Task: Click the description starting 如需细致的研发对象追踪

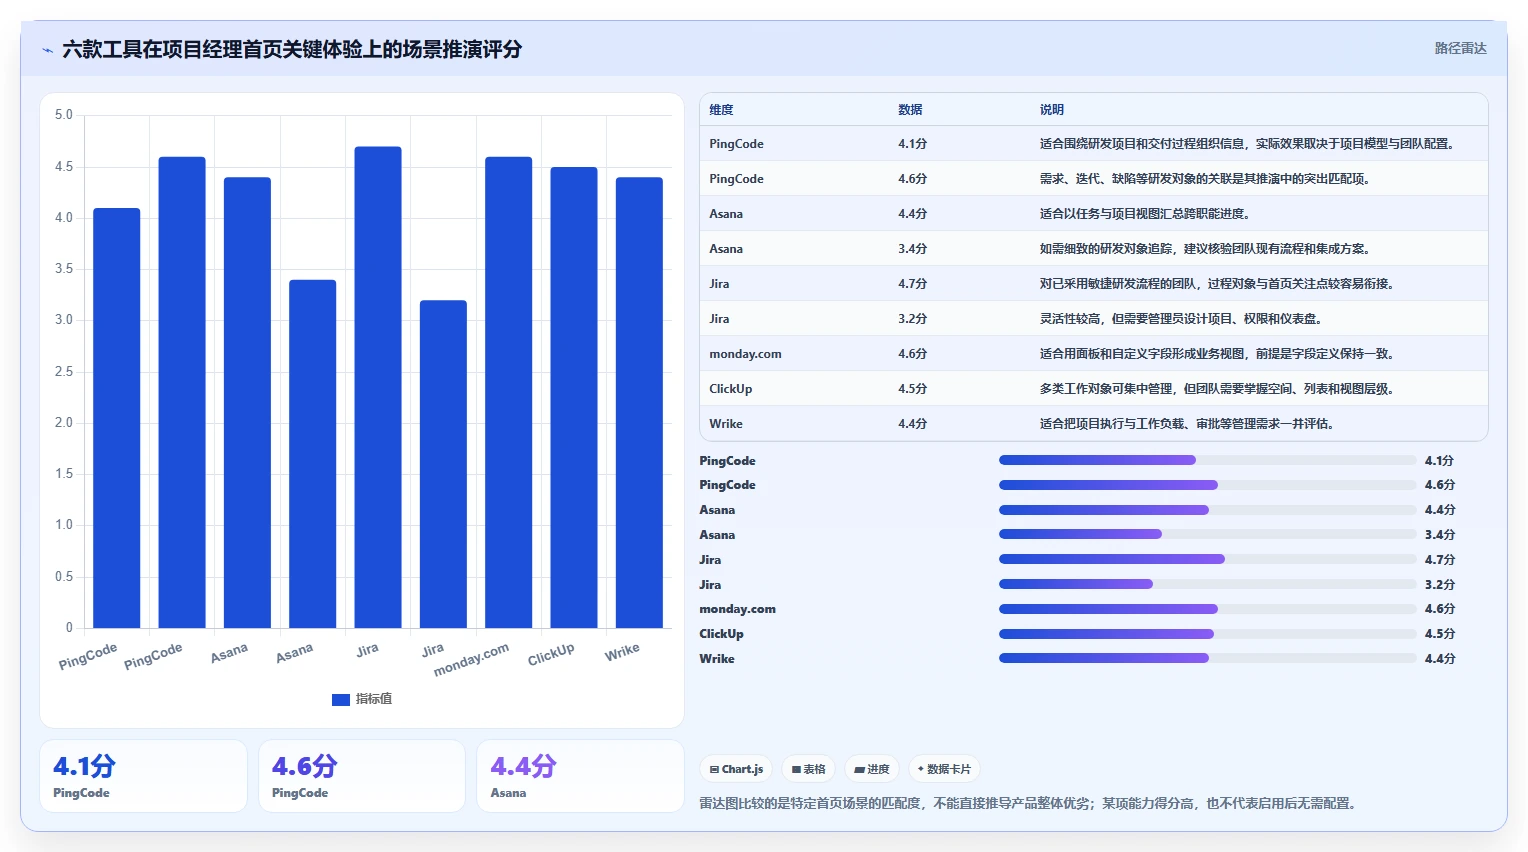Action: (1204, 249)
